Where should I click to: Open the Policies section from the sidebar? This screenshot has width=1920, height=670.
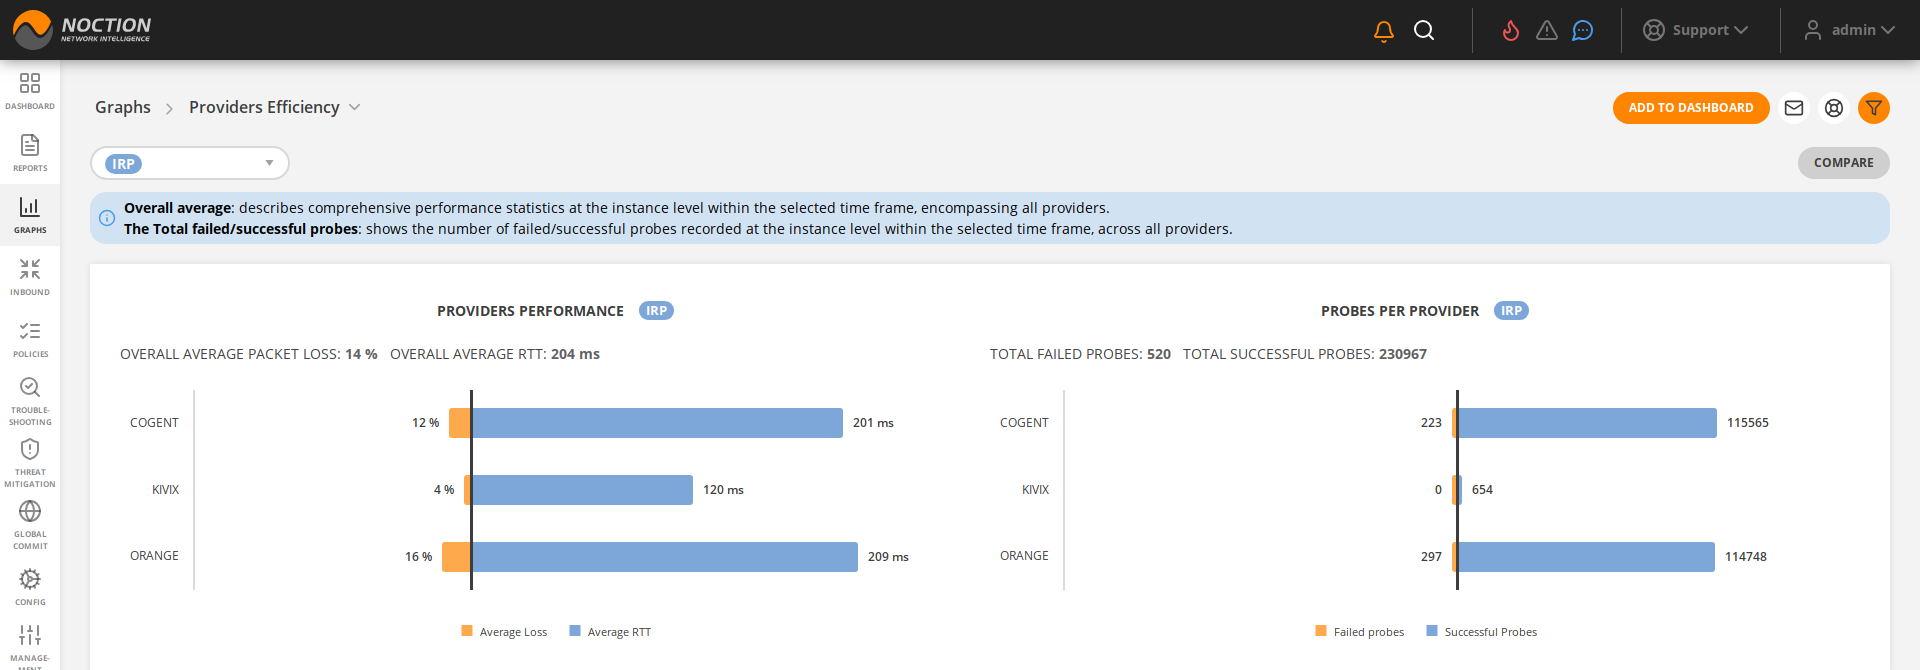(30, 335)
